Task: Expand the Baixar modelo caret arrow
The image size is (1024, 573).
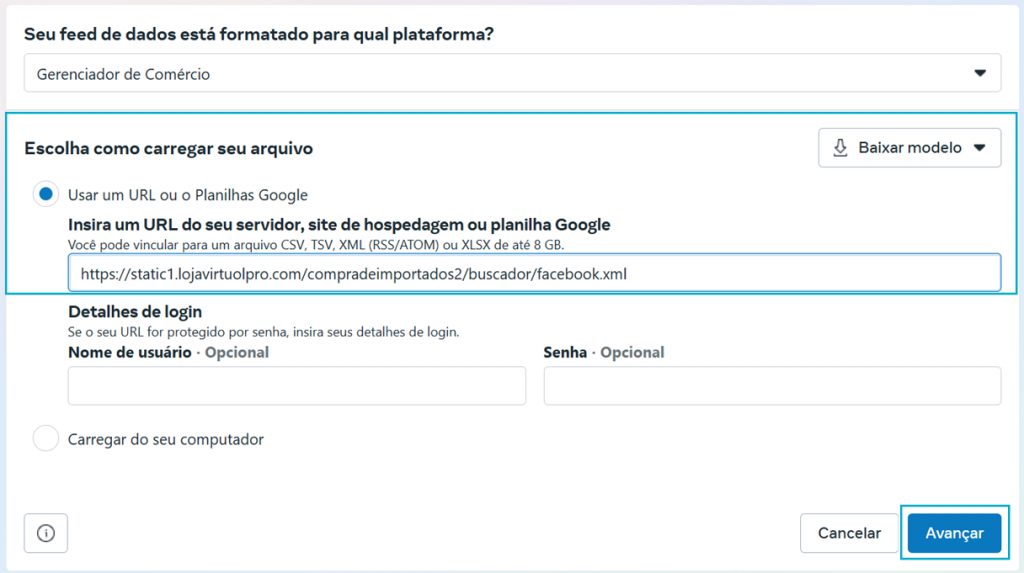Action: coord(980,148)
